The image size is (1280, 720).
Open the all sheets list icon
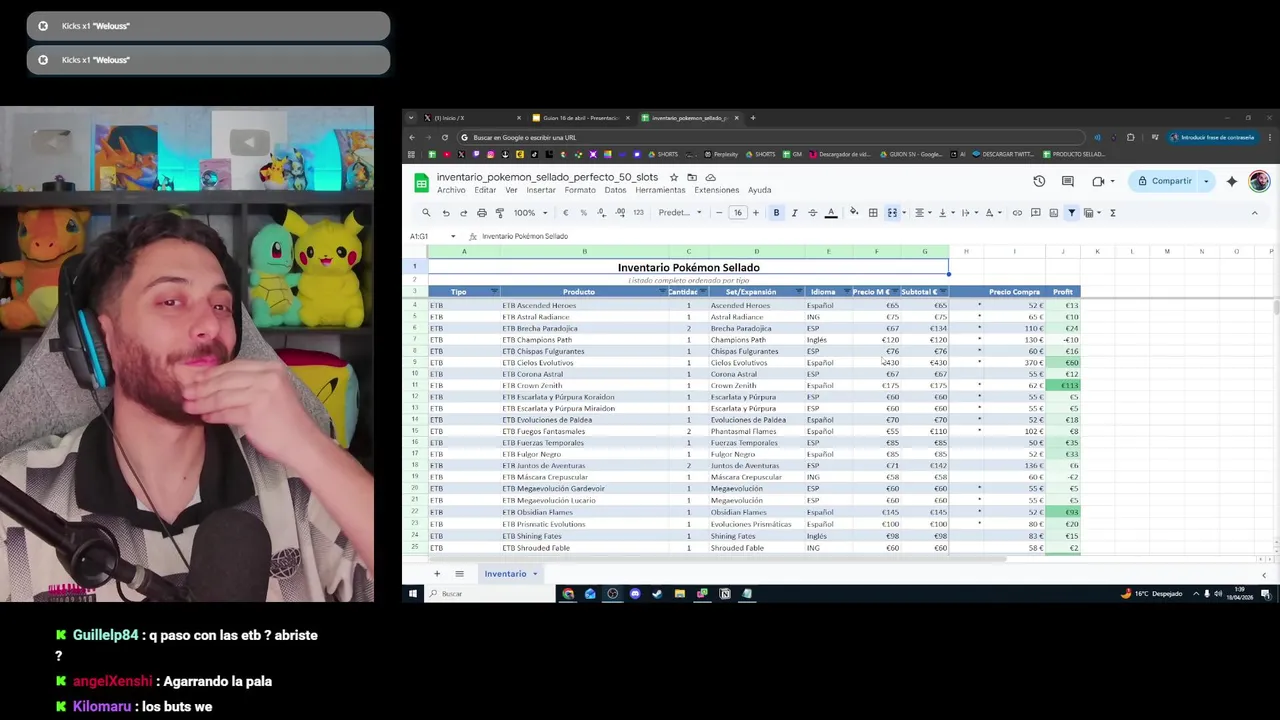pos(459,574)
